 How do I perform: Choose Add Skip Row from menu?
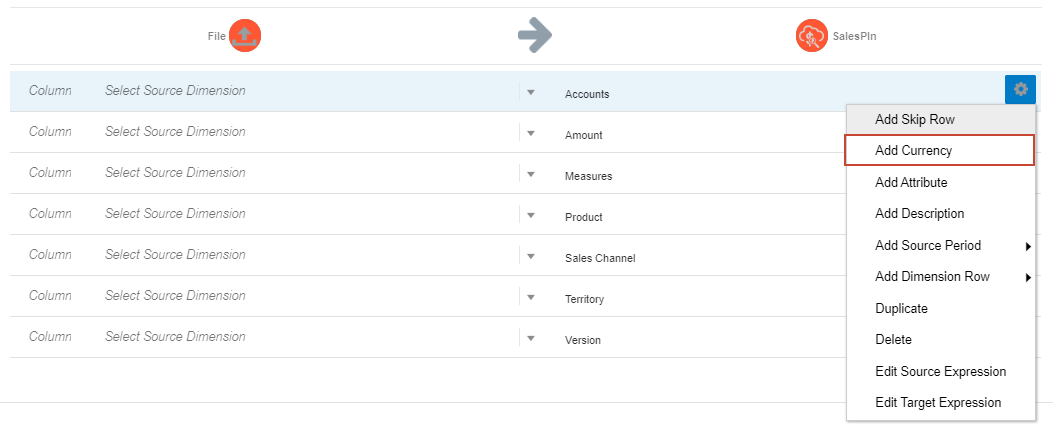click(914, 119)
